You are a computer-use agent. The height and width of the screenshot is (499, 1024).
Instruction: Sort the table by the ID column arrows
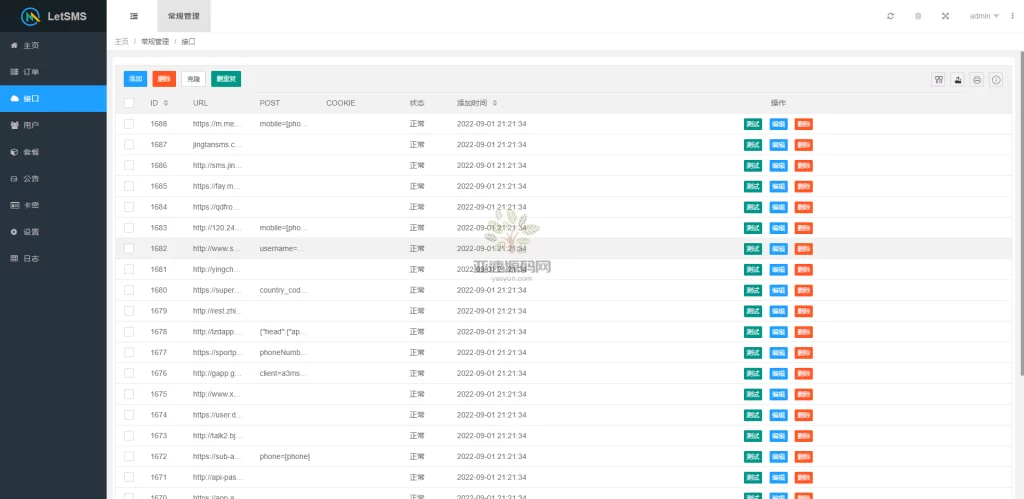click(166, 103)
